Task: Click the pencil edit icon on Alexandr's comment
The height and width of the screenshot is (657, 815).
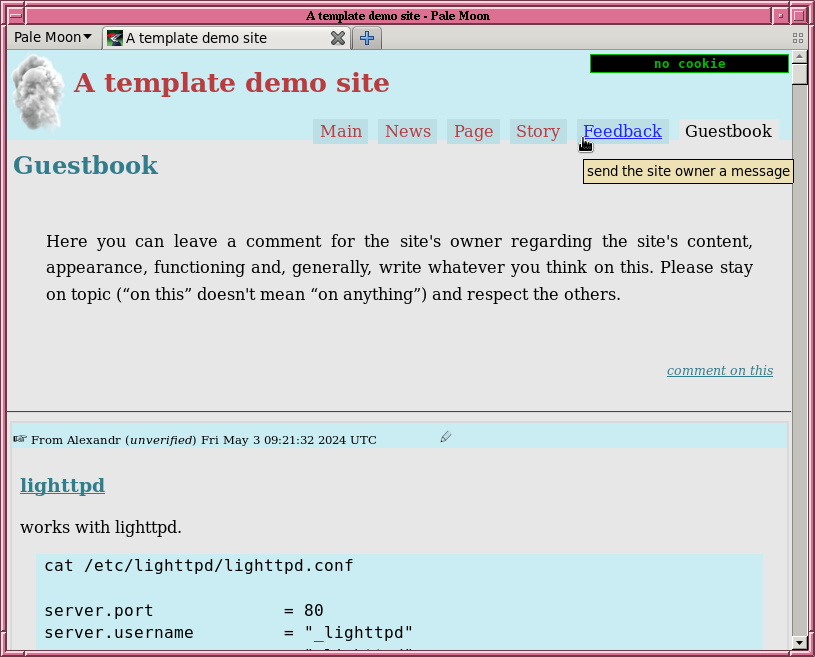Action: [446, 436]
